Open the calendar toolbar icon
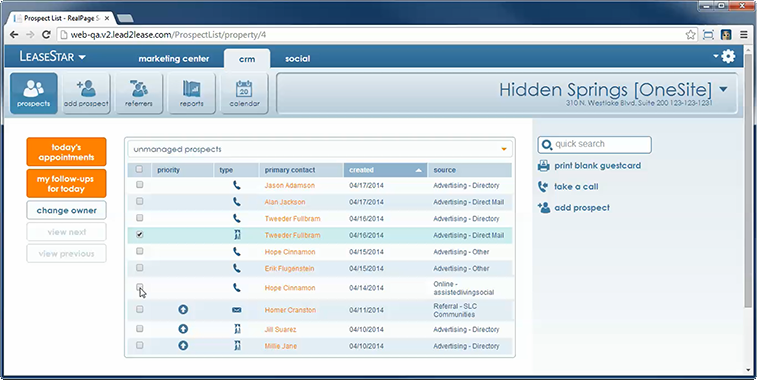757x380 pixels. tap(244, 93)
